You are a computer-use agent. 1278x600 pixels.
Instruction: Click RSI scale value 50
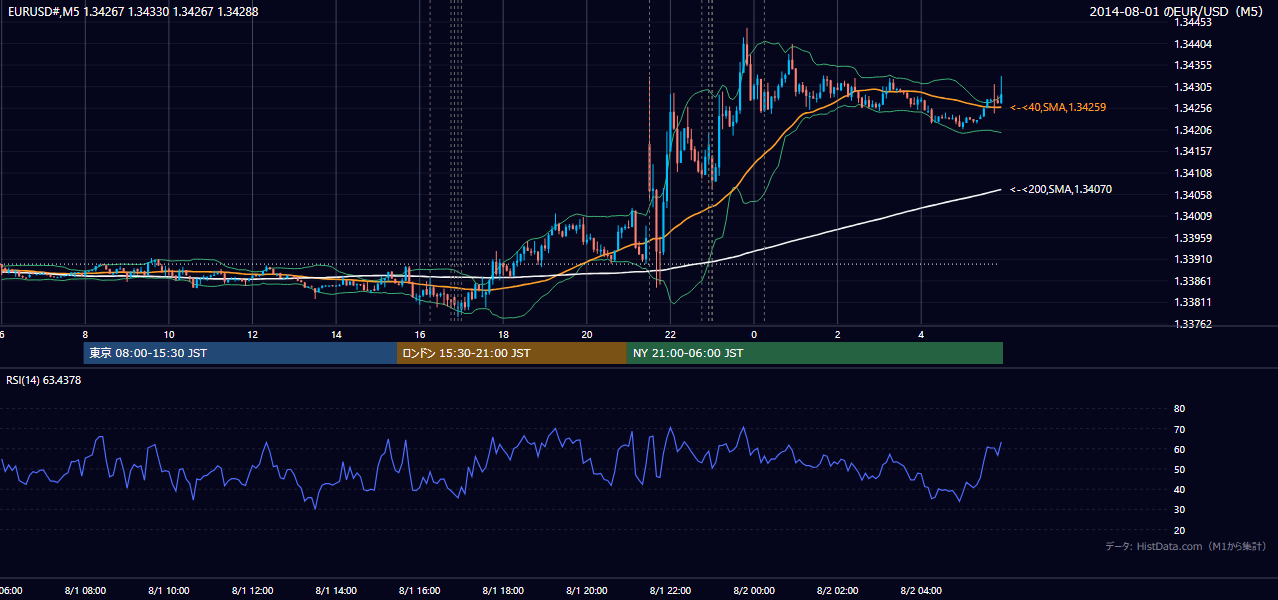tap(1180, 469)
